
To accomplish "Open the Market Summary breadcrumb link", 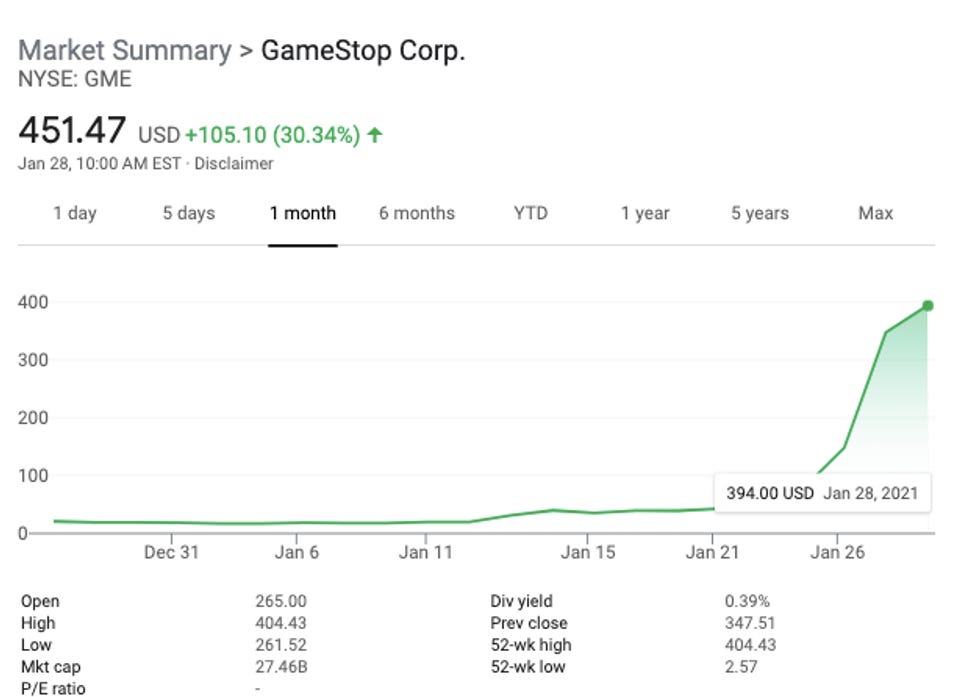I will [x=124, y=51].
